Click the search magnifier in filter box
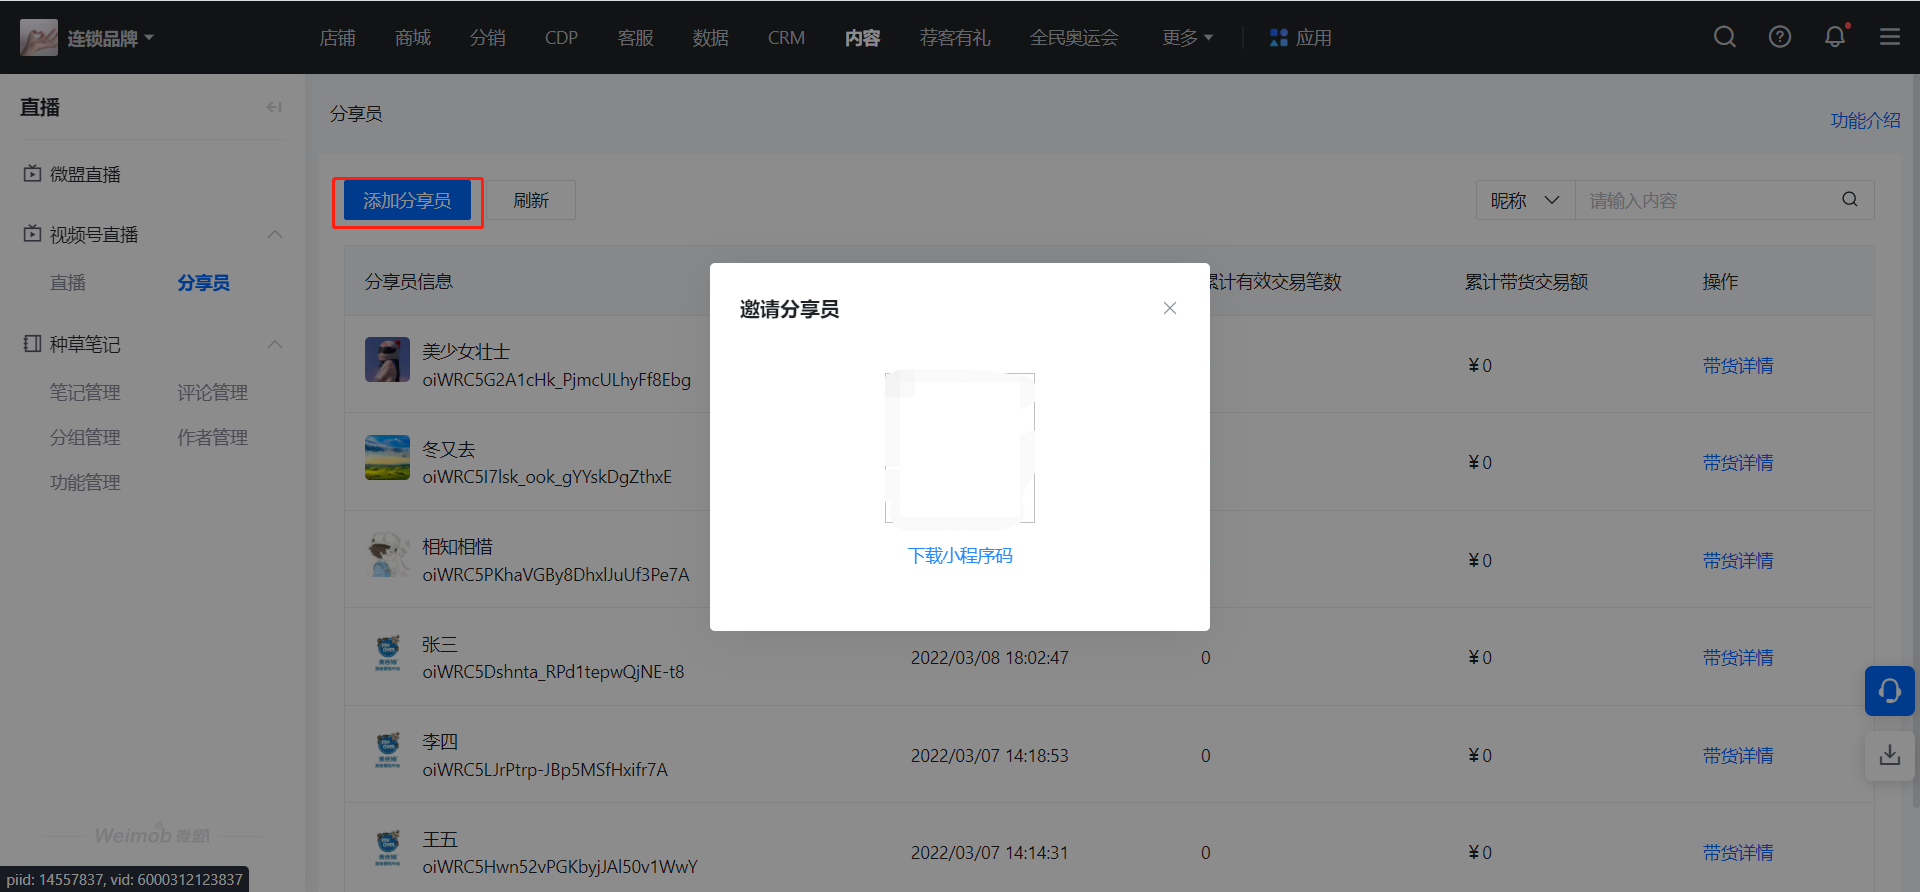Screen dimensions: 1920x892 1850,199
